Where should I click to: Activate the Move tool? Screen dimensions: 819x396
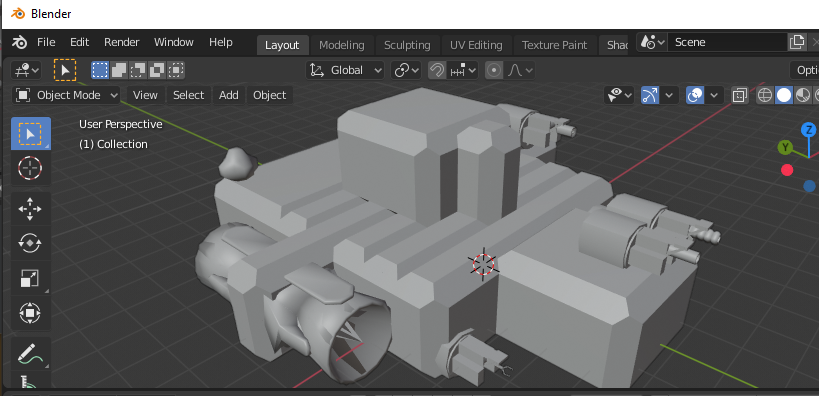(30, 208)
